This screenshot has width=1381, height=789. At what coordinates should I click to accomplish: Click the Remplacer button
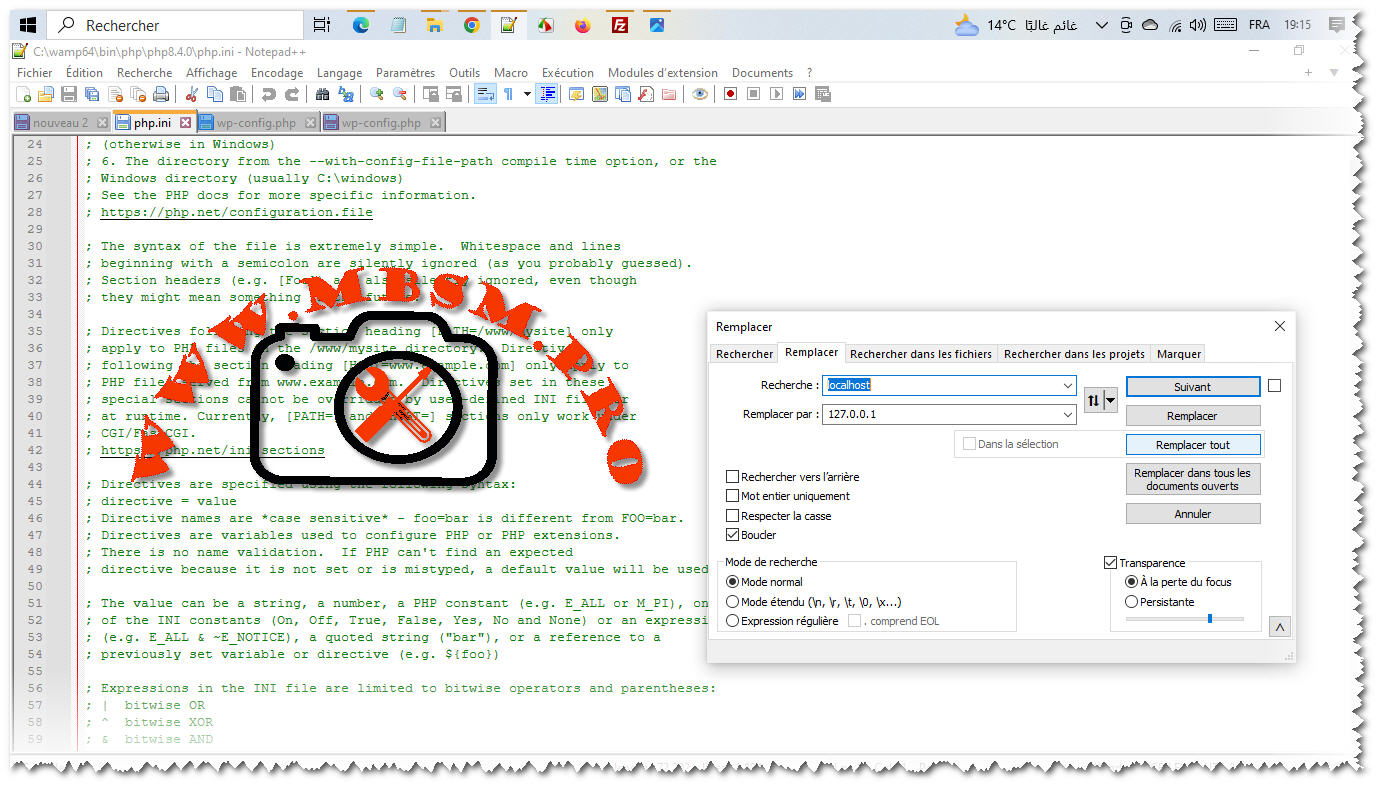coord(1192,416)
